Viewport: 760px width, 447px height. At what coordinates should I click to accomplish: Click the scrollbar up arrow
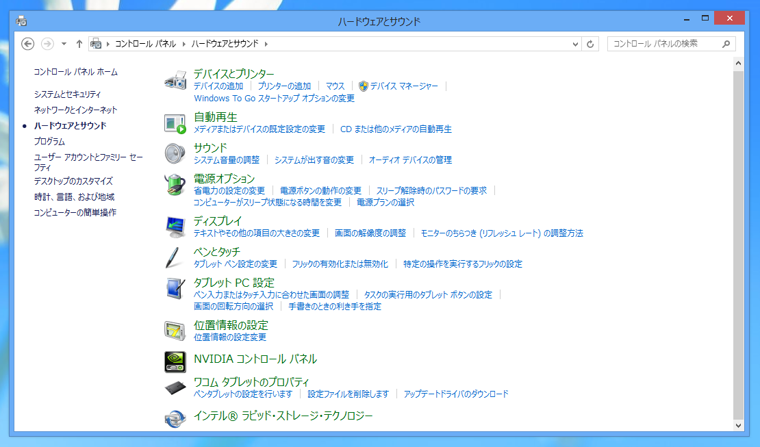(x=738, y=63)
